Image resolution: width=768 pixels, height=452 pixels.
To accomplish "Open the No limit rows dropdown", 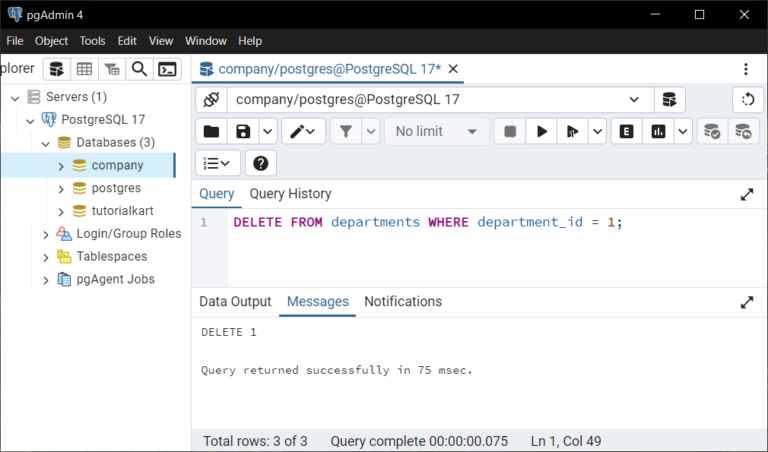I will click(436, 131).
